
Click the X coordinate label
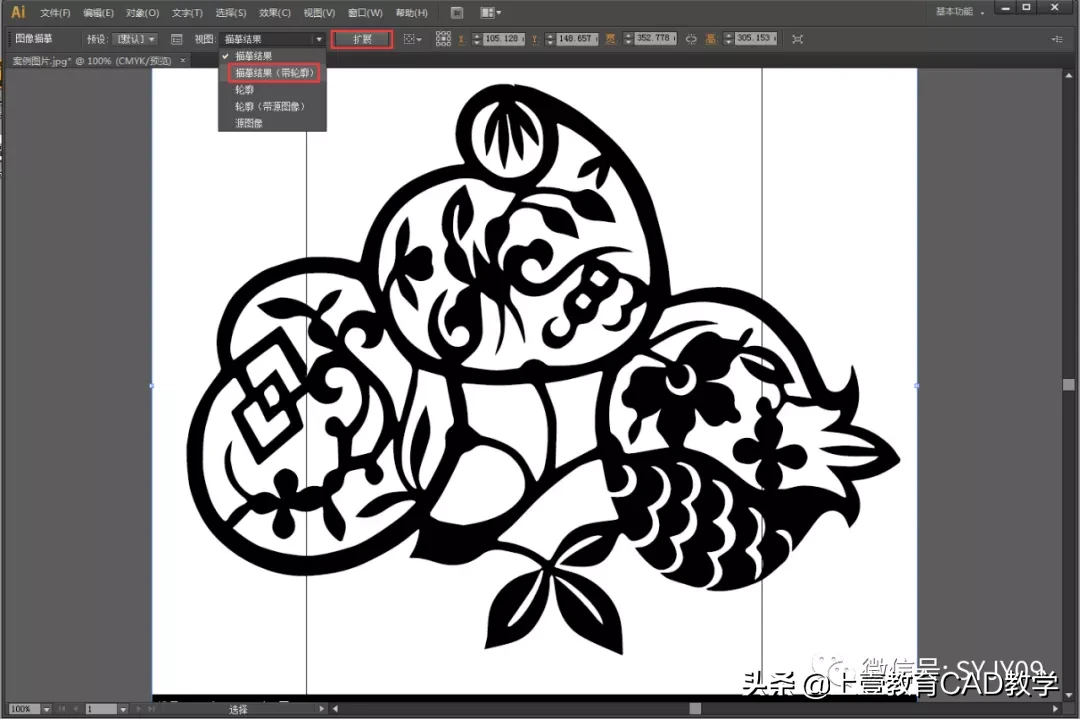pyautogui.click(x=461, y=40)
